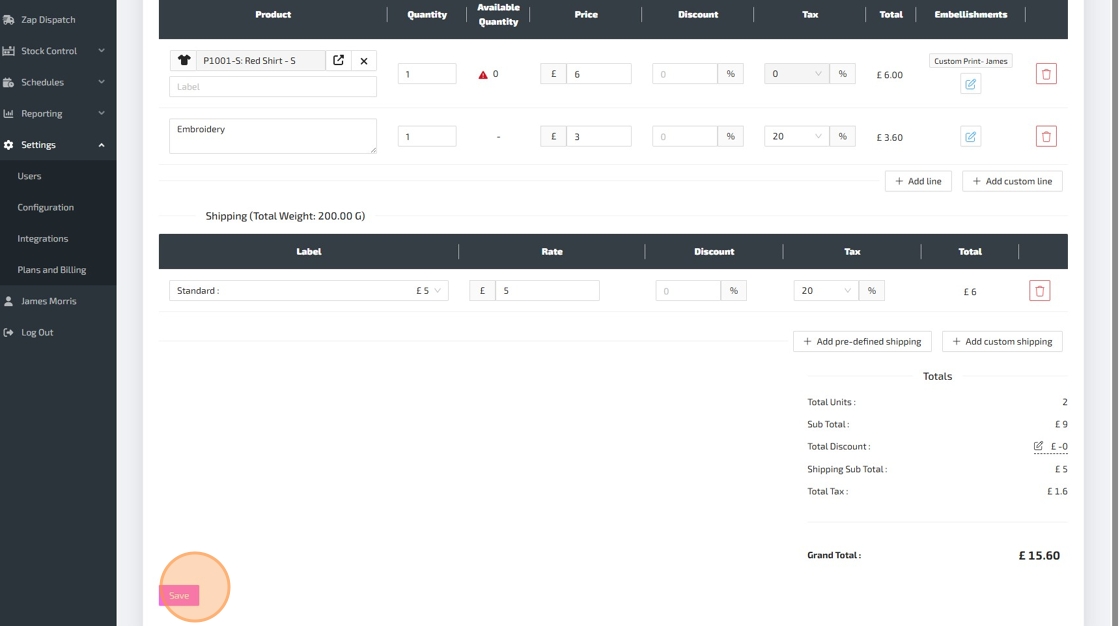The image size is (1120, 626).
Task: Click the stock warning triangle icon
Action: point(483,74)
